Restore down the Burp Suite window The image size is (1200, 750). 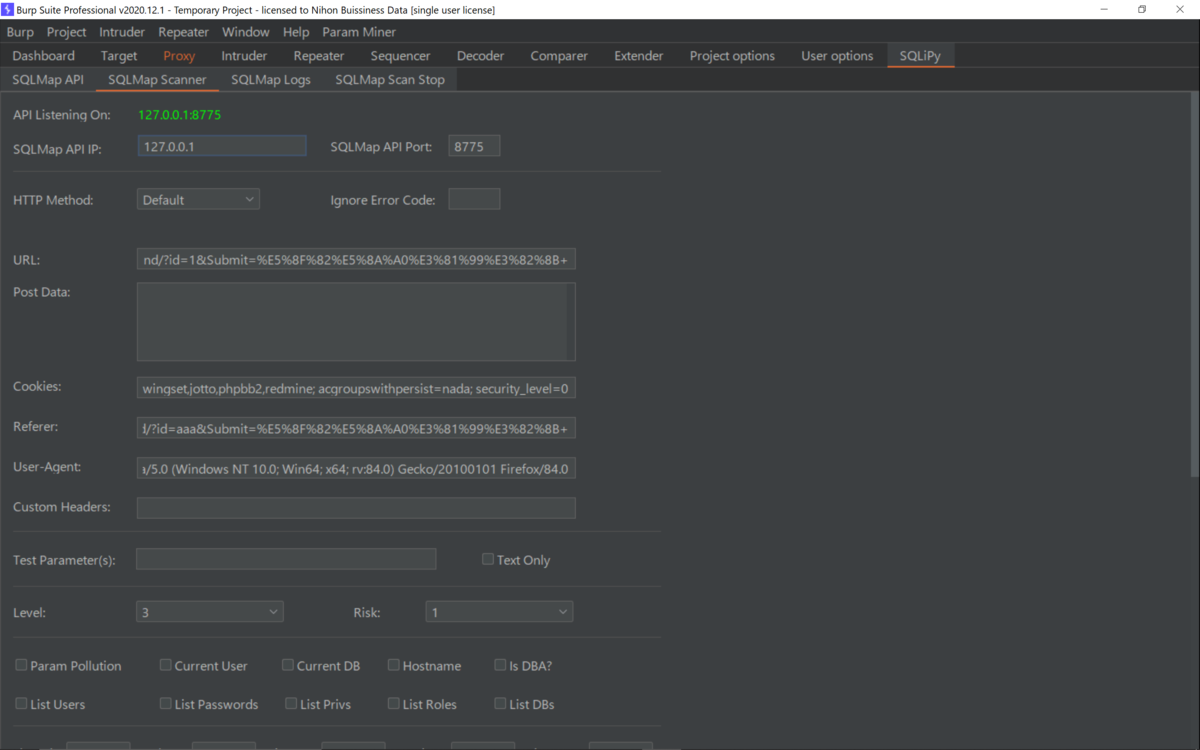tap(1142, 9)
